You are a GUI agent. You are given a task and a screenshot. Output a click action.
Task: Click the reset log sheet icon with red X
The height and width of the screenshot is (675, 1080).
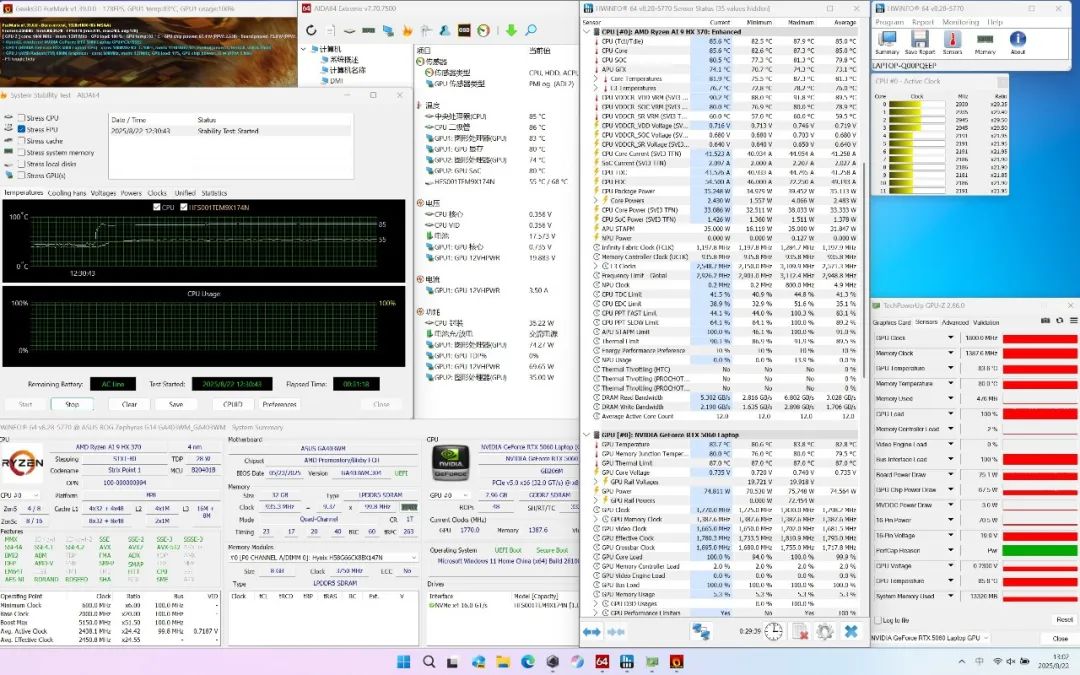click(800, 631)
